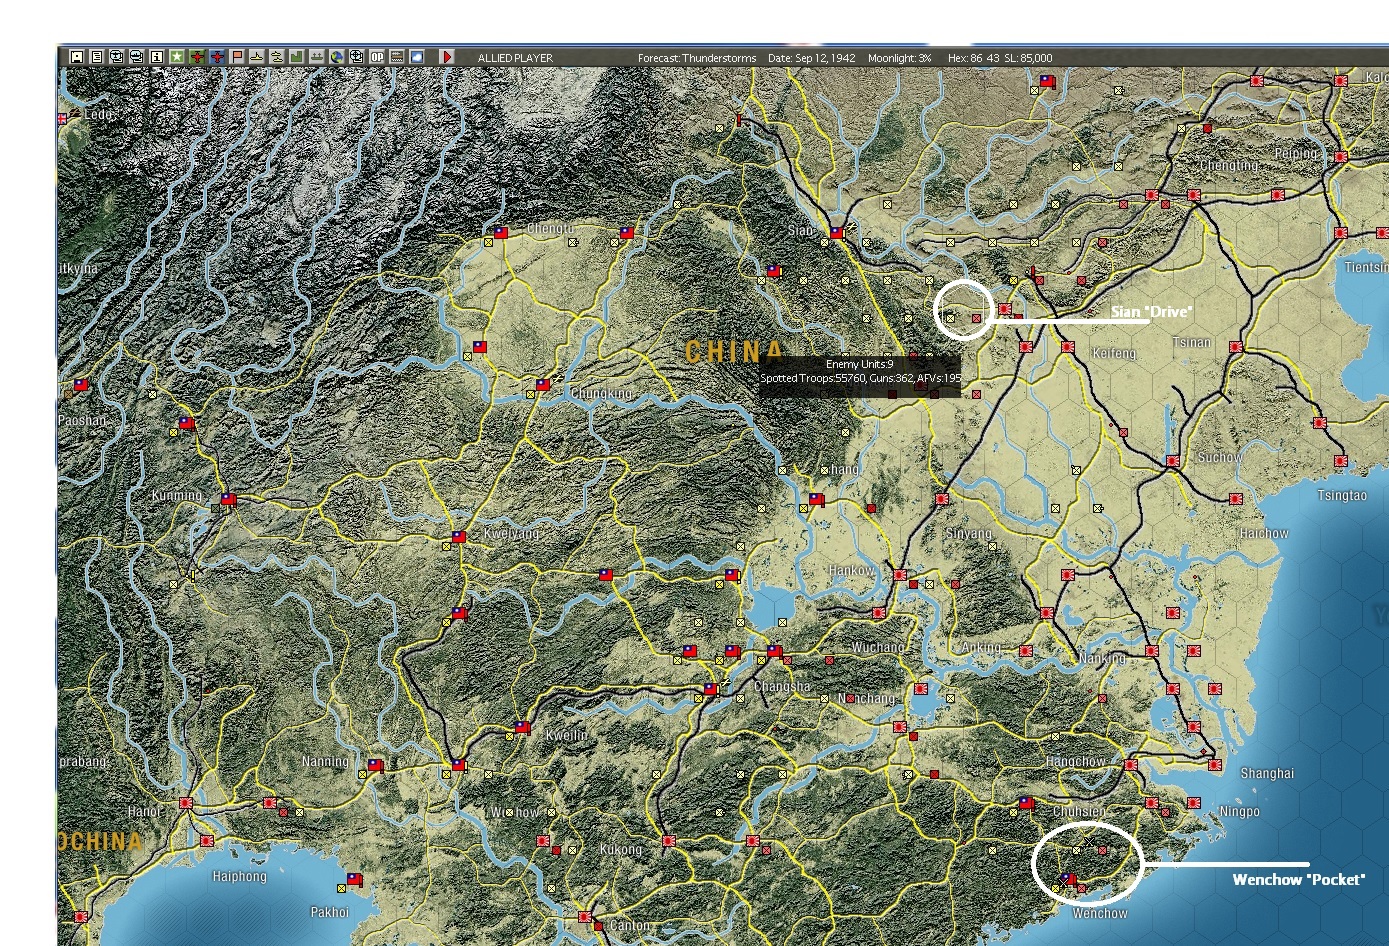This screenshot has width=1389, height=946.
Task: Select the Japanese base at Kukong
Action: point(669,842)
